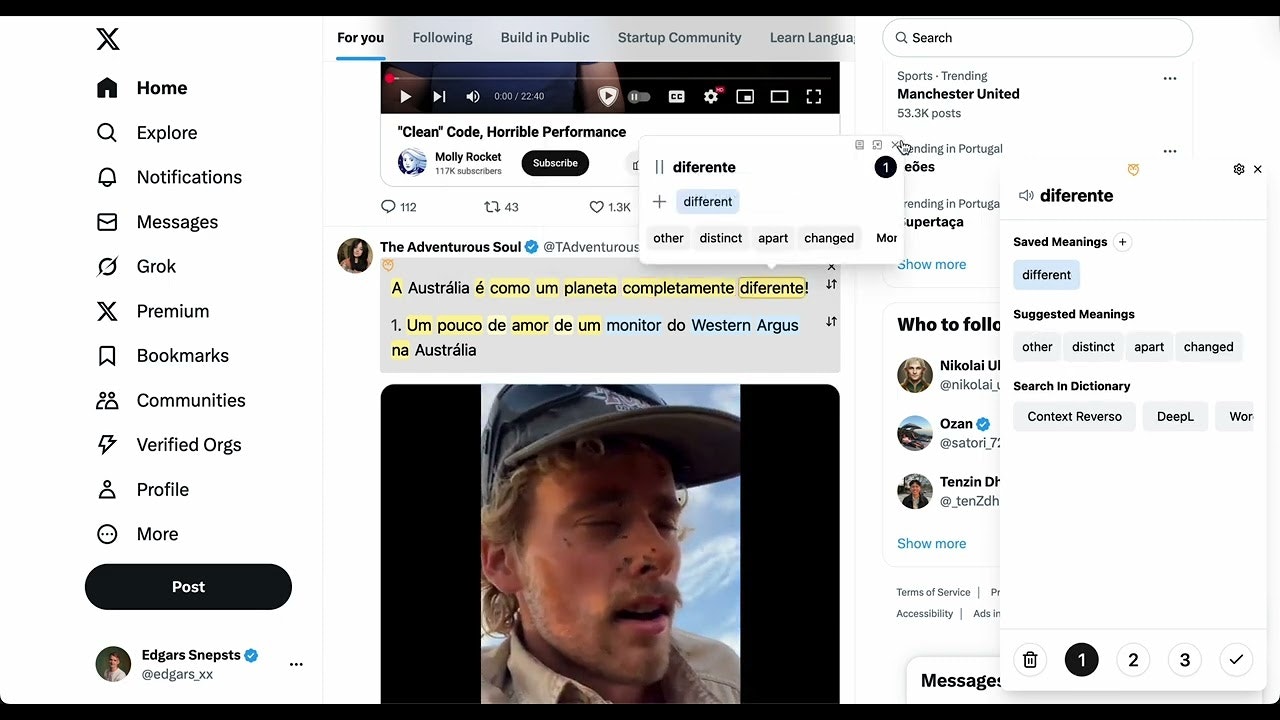Image resolution: width=1280 pixels, height=720 pixels.
Task: Open the Accessibility footer link
Action: (924, 614)
